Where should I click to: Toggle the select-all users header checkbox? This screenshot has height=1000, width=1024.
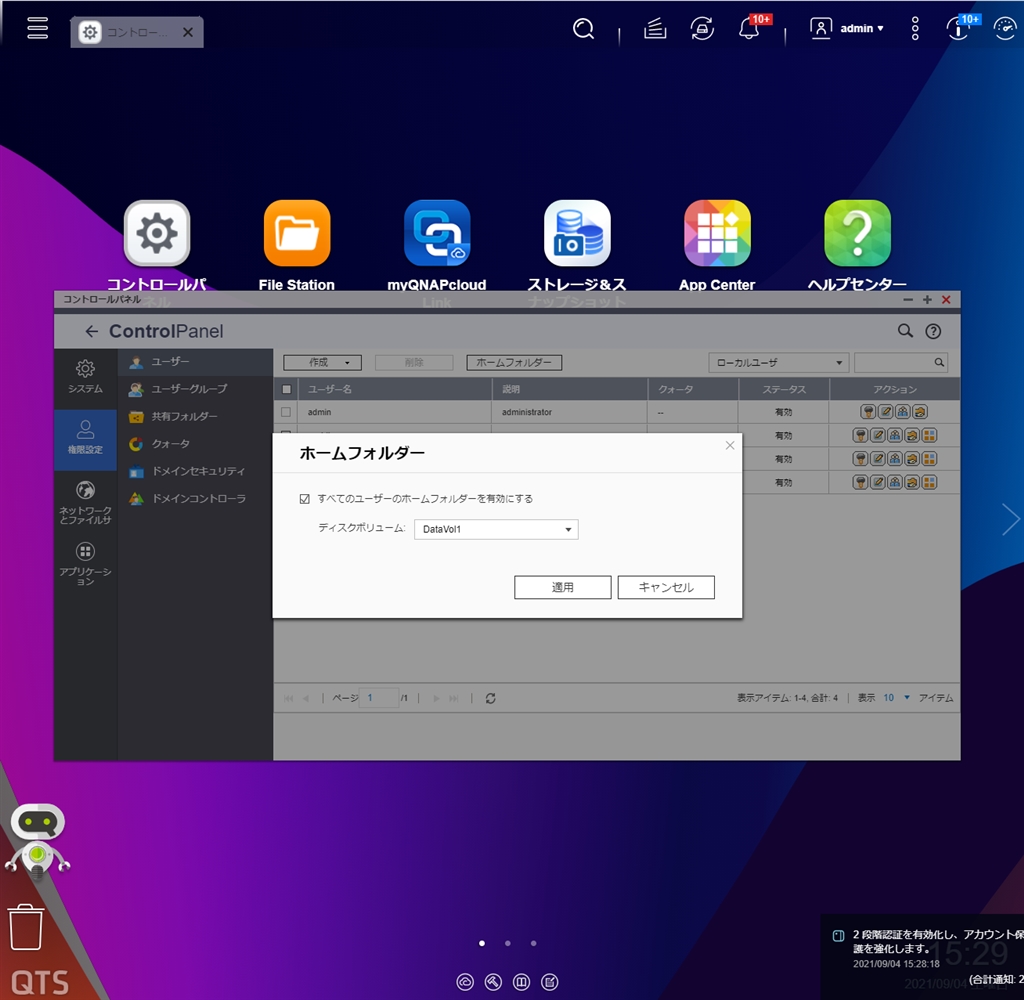tap(286, 389)
